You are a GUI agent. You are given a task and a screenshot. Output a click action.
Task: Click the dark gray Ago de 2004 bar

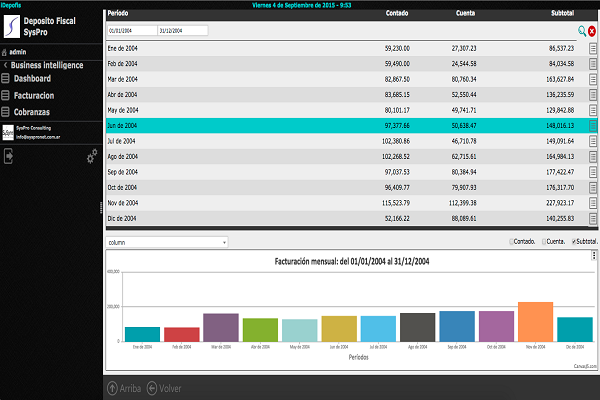(417, 327)
